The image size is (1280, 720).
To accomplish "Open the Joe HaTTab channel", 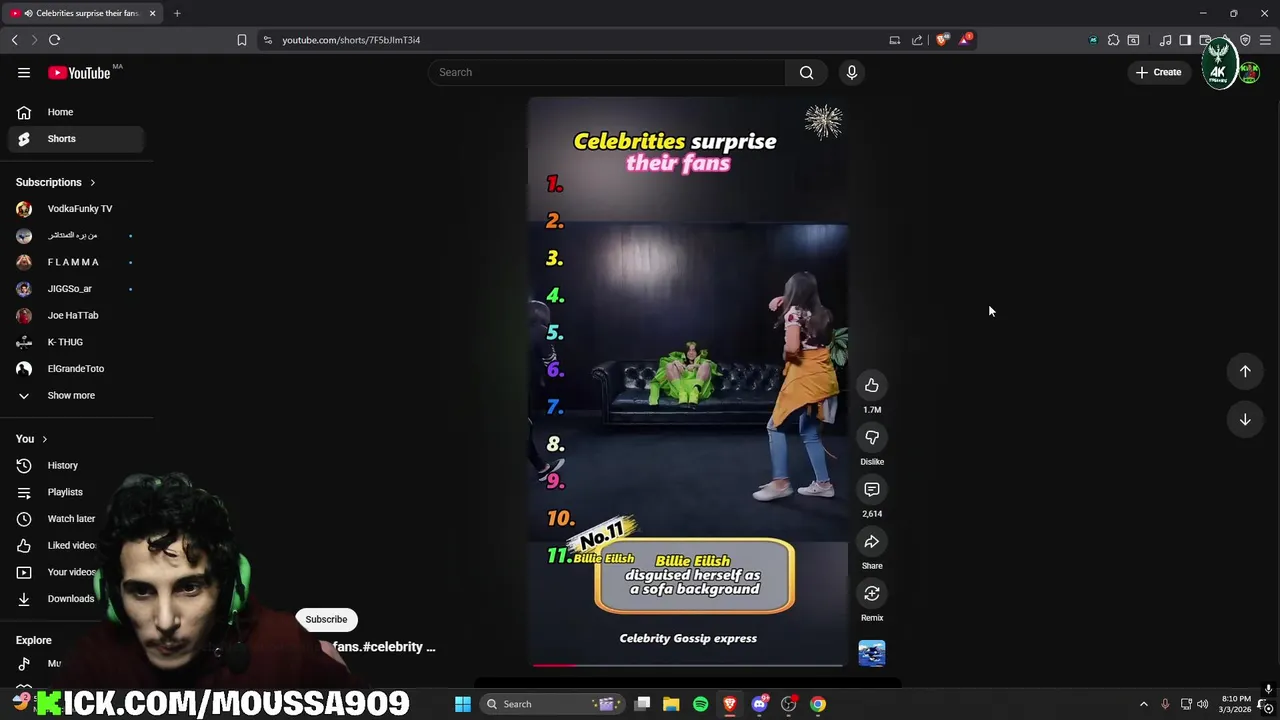I will (x=77, y=315).
